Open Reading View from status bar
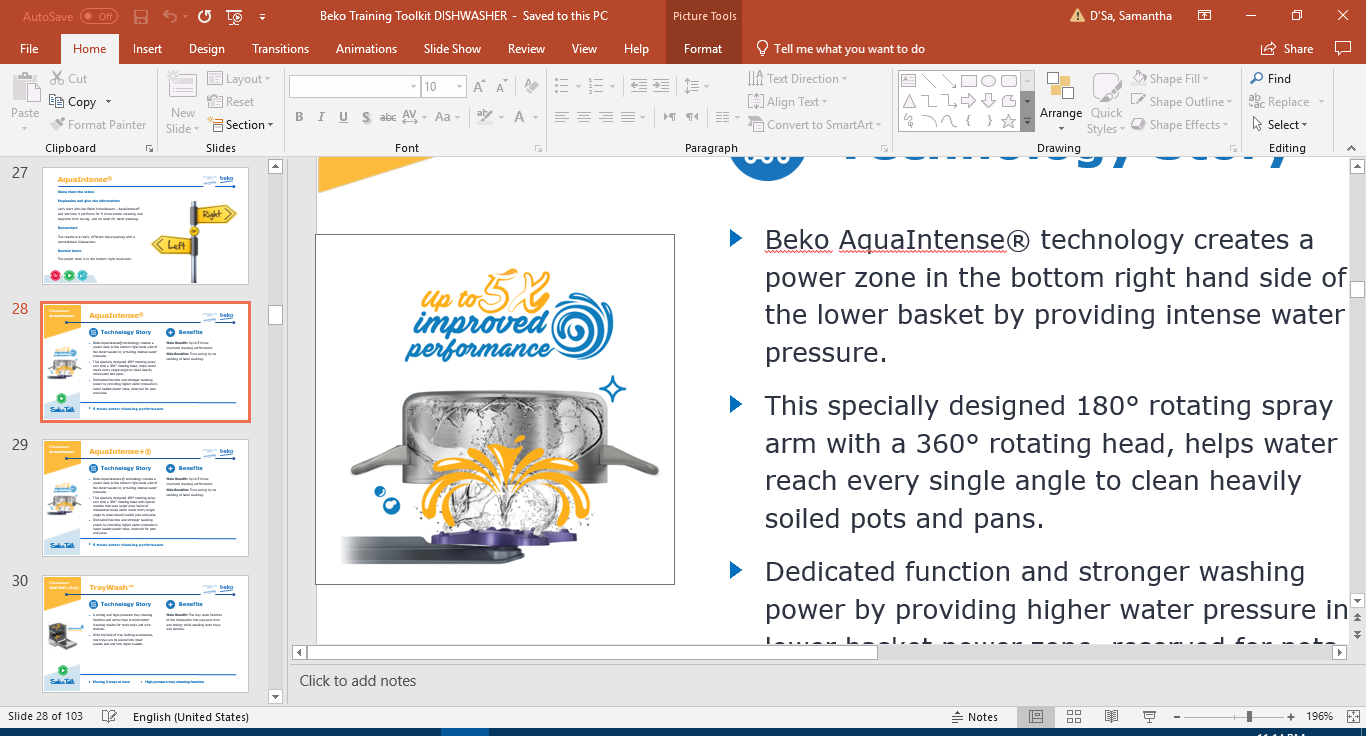Screen dimensions: 1366x736 pyautogui.click(x=1109, y=717)
